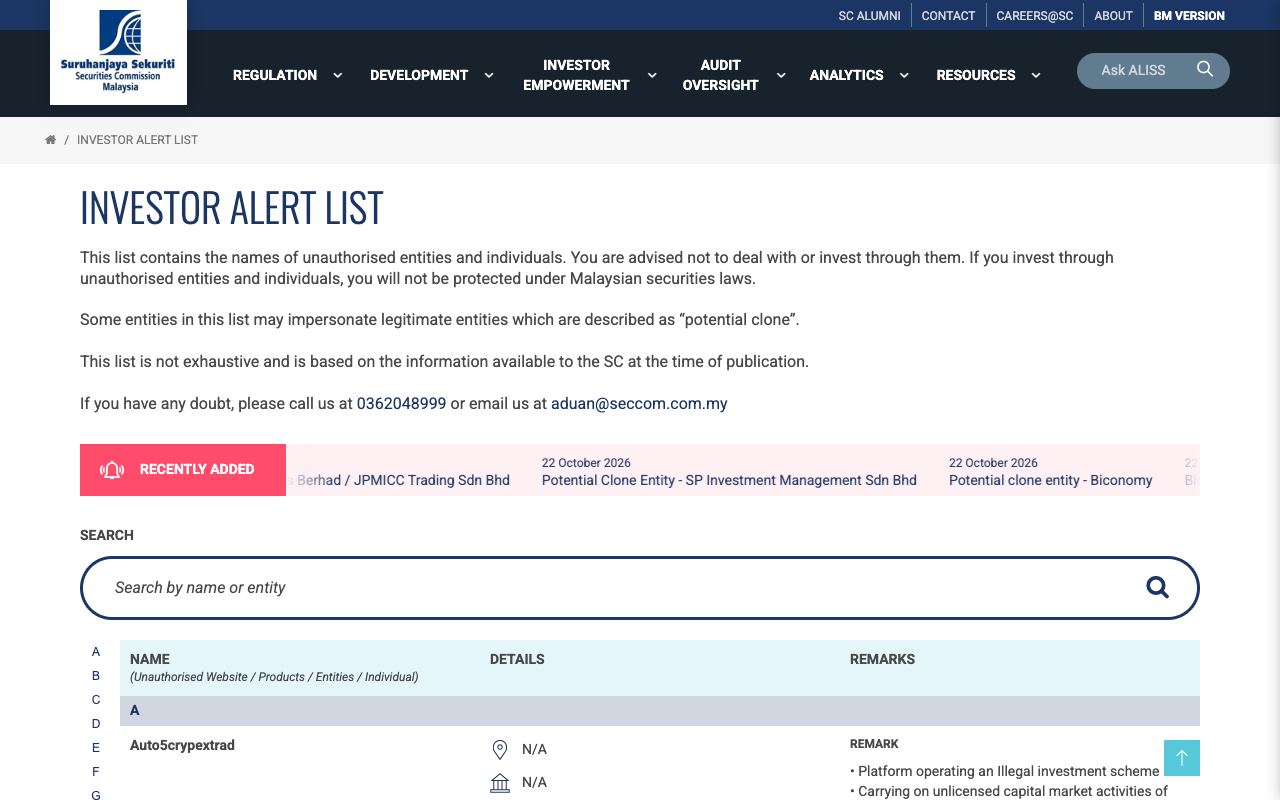Open the Development menu
The width and height of the screenshot is (1280, 800).
pos(419,75)
